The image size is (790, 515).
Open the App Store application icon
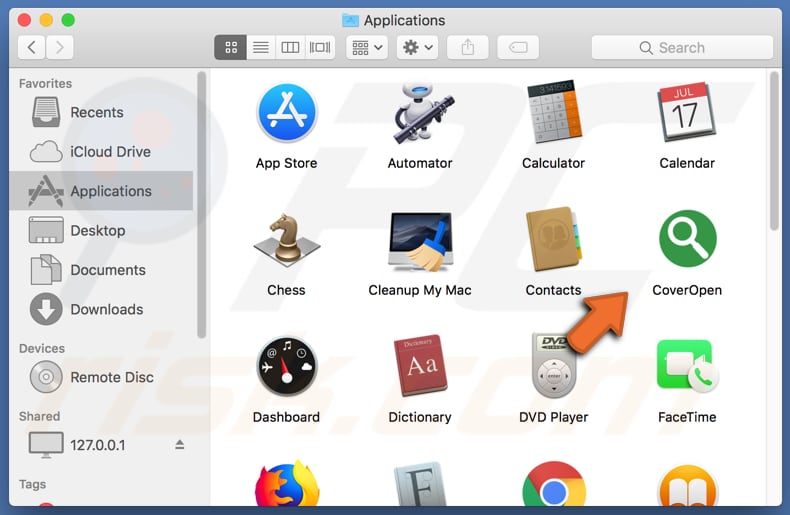(286, 113)
